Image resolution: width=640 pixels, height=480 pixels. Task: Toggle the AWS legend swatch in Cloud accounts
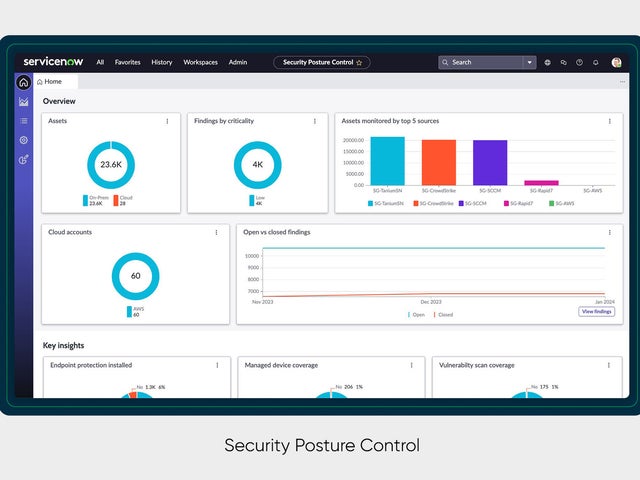tap(129, 311)
